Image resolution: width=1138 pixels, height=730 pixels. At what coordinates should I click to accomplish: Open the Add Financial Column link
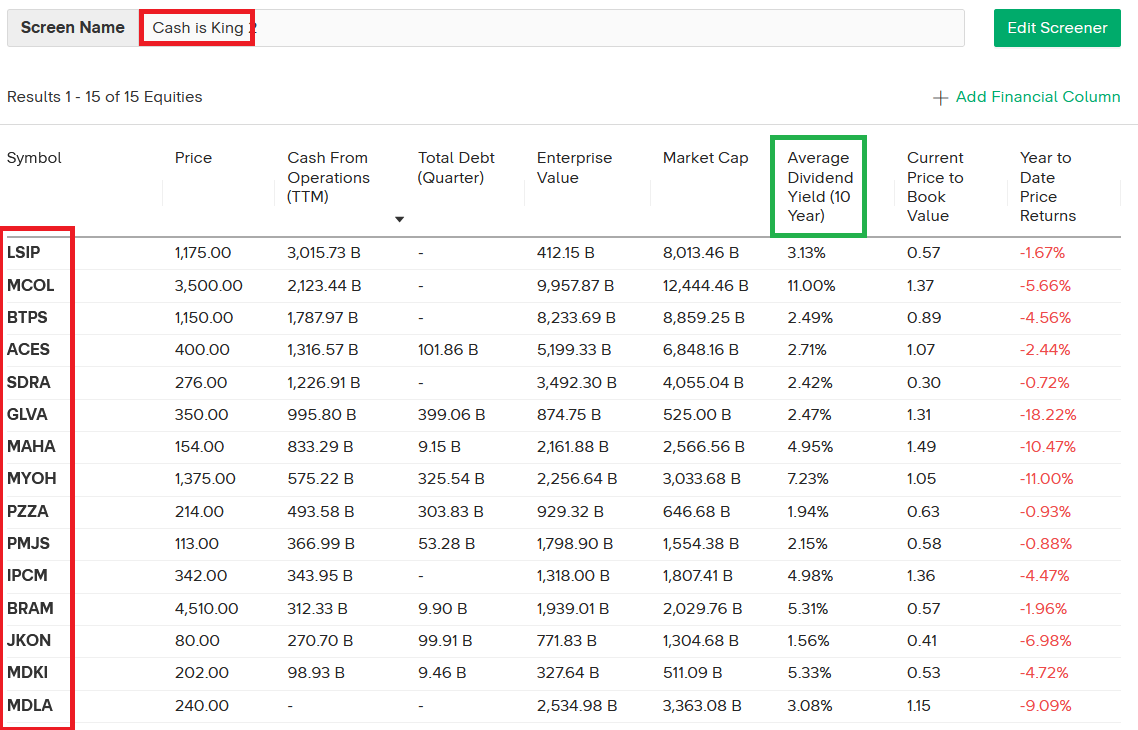[1037, 97]
